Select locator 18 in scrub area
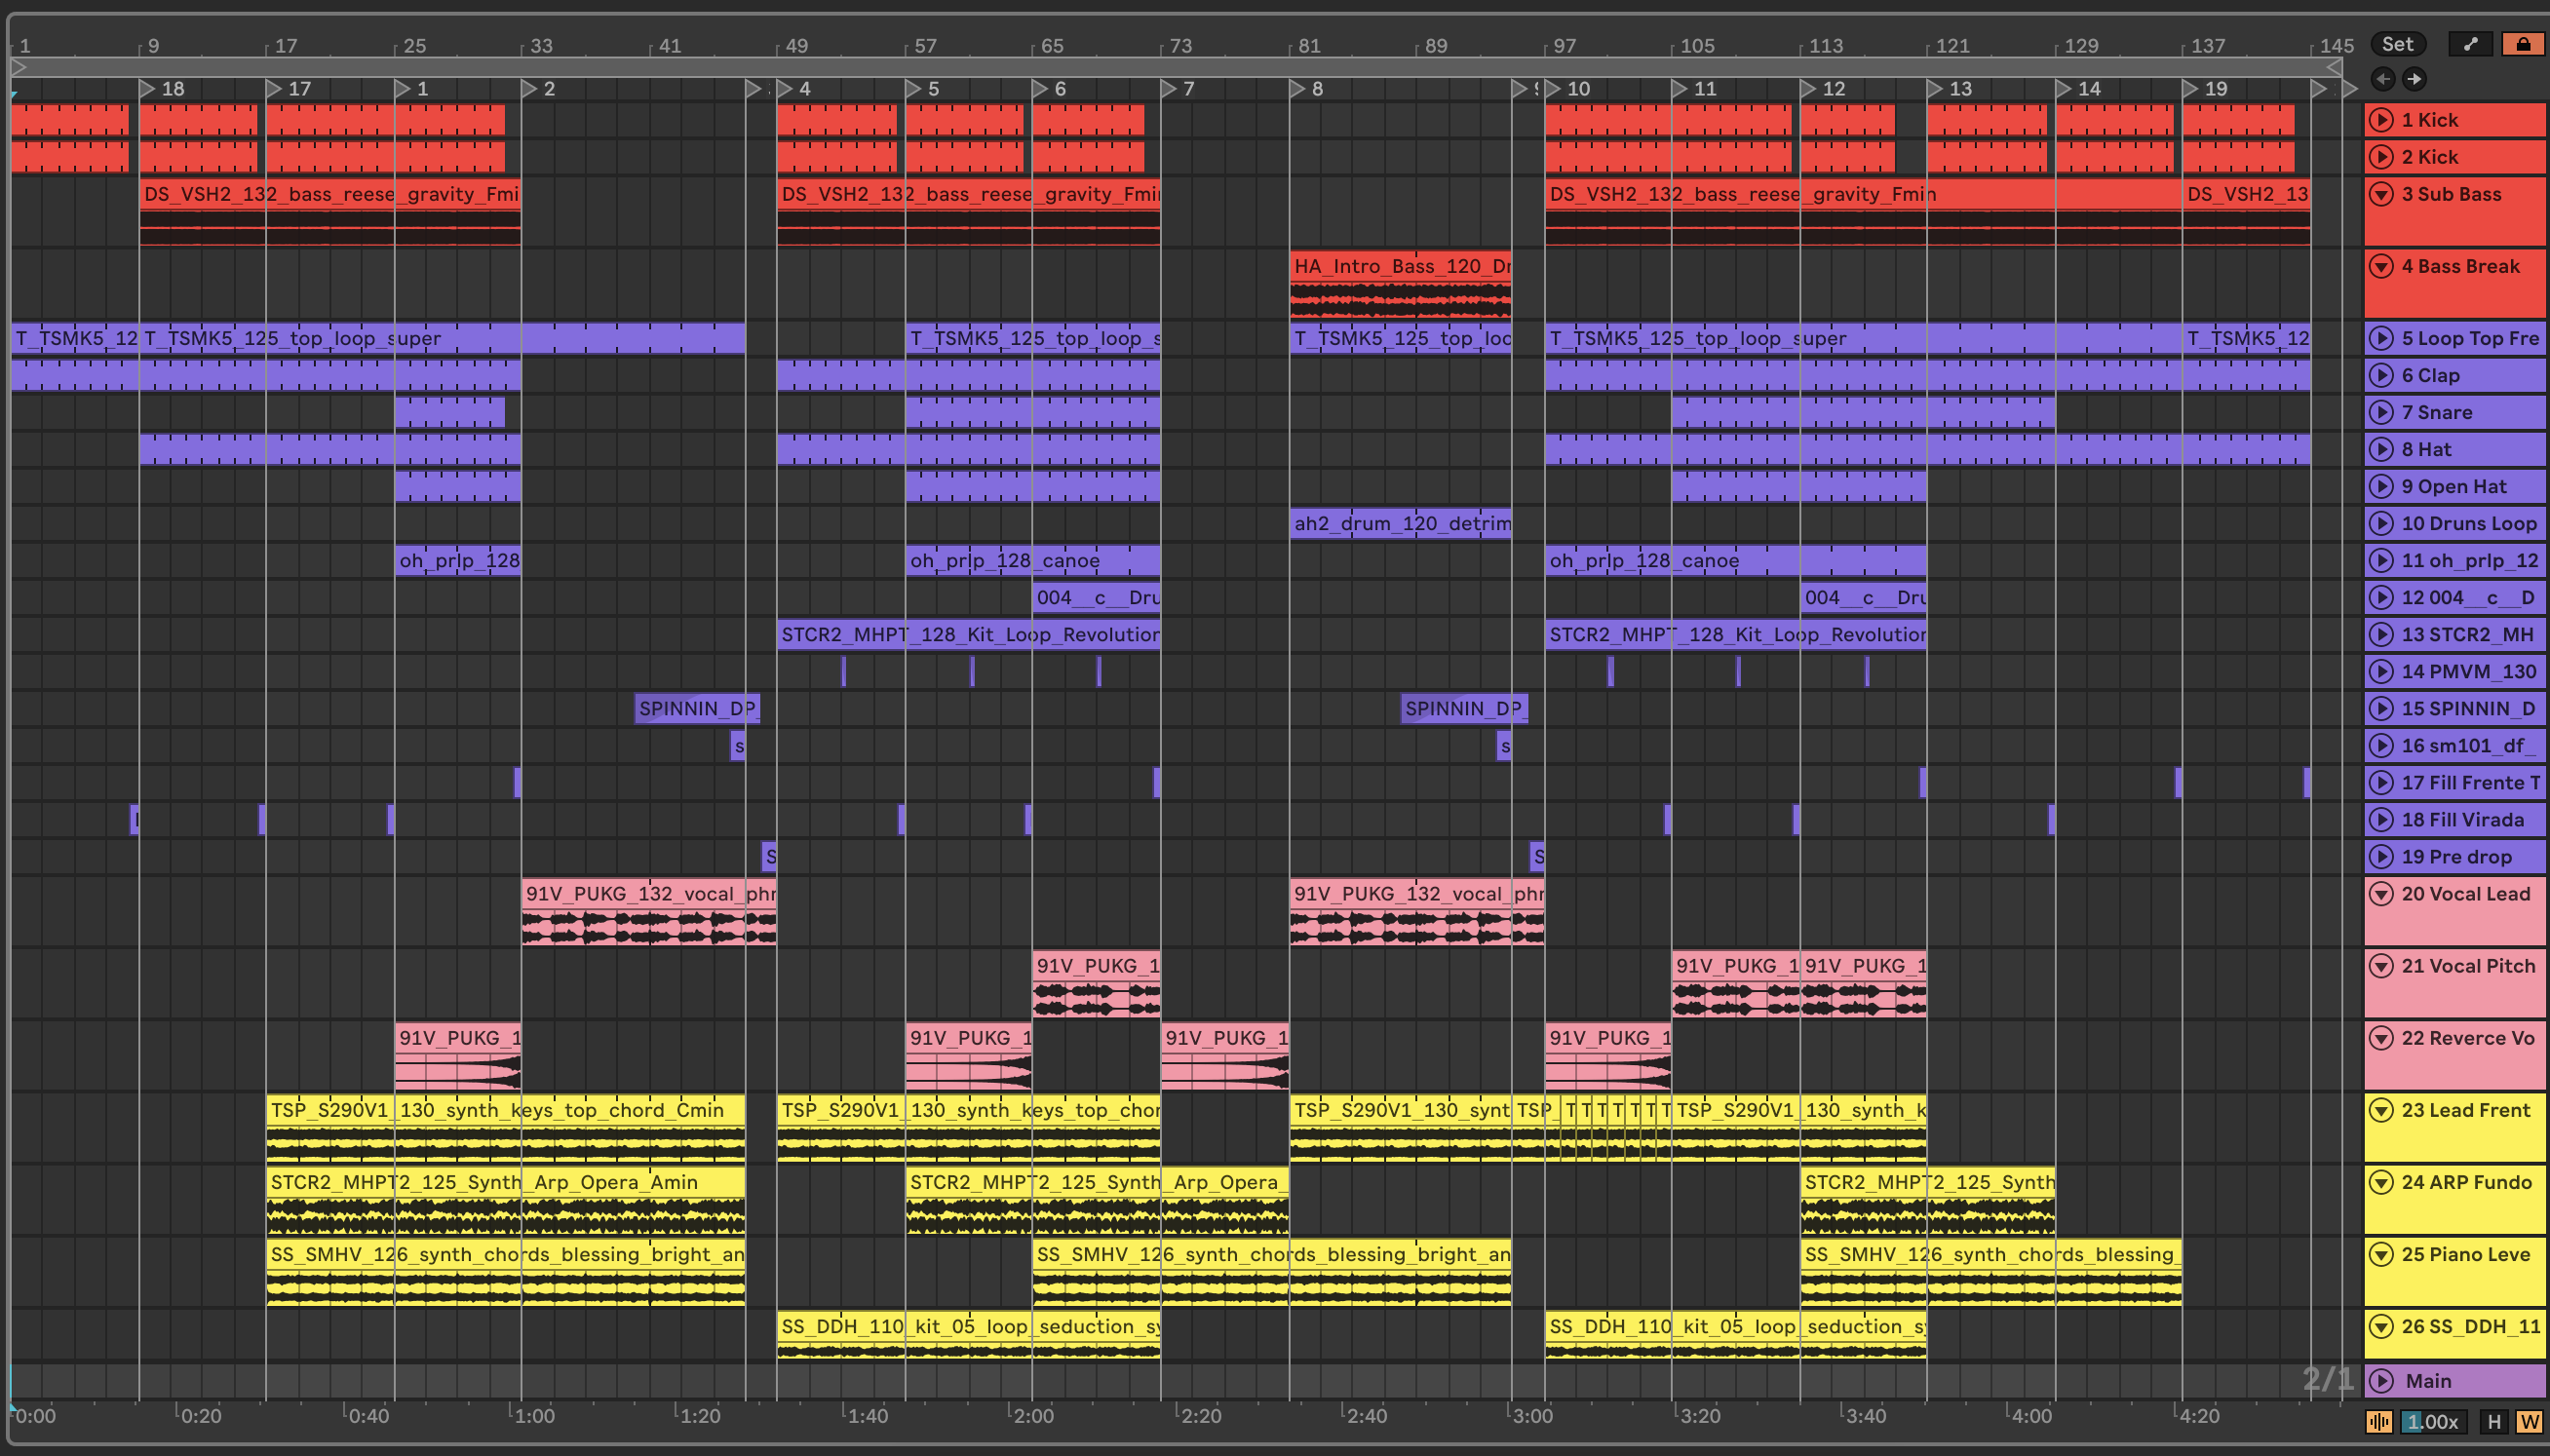This screenshot has width=2550, height=1456. (148, 88)
